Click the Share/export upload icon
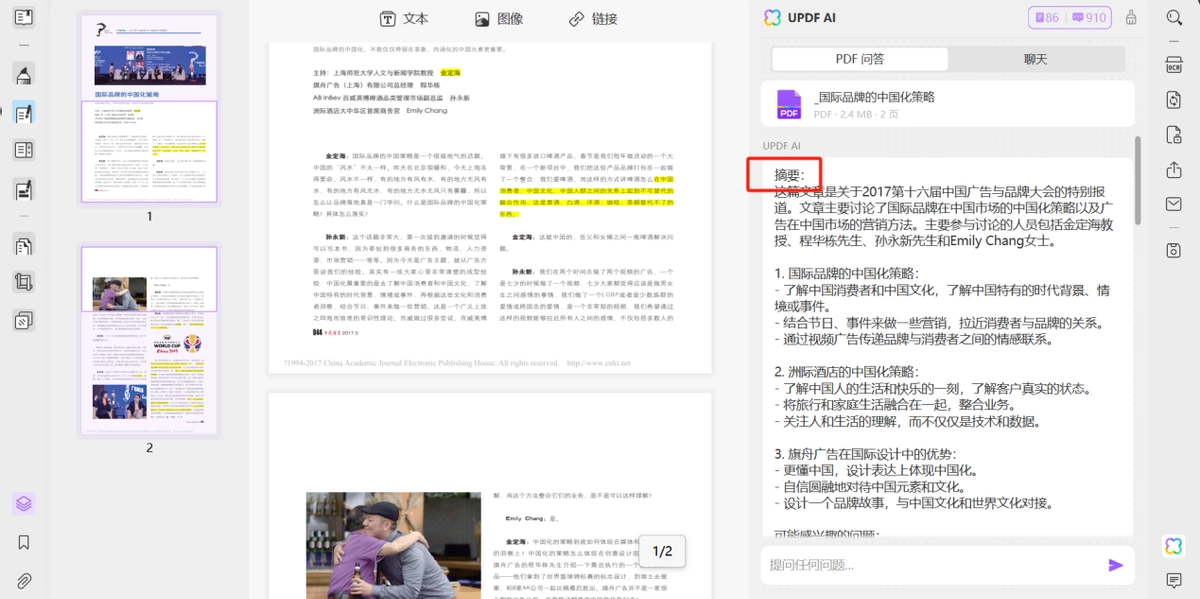Image resolution: width=1200 pixels, height=599 pixels. click(1174, 170)
